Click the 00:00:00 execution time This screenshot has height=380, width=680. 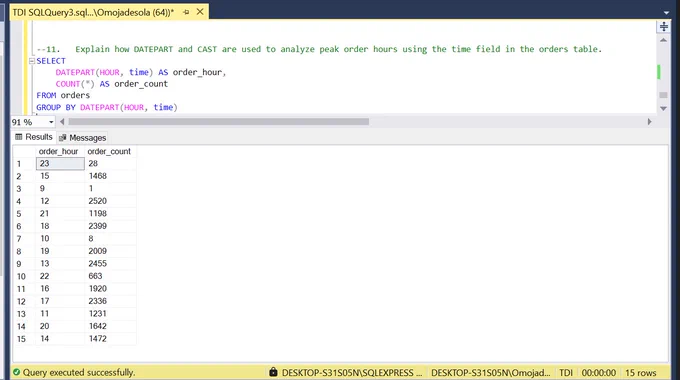tap(598, 373)
